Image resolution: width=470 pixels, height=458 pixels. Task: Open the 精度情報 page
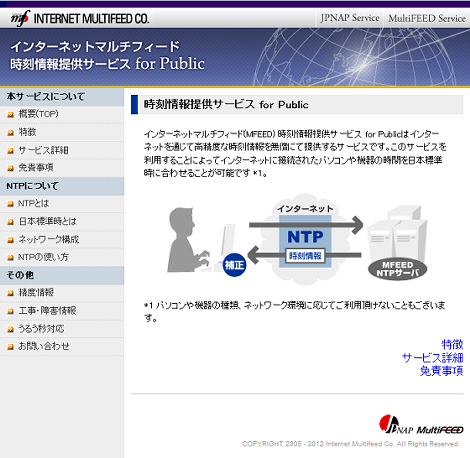[x=36, y=293]
